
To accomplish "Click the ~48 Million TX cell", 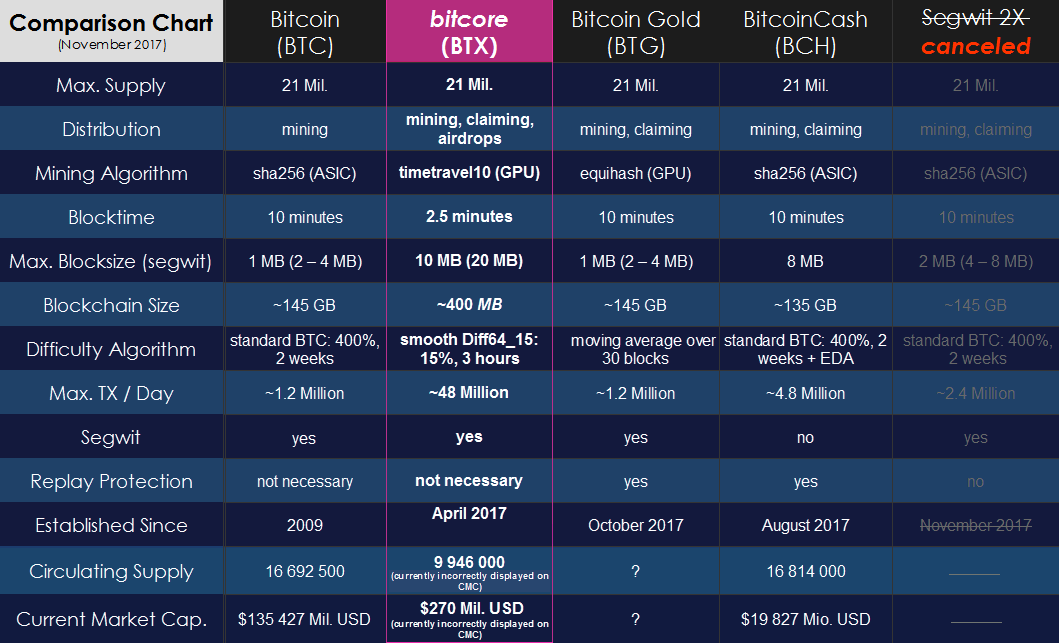I will tap(469, 392).
